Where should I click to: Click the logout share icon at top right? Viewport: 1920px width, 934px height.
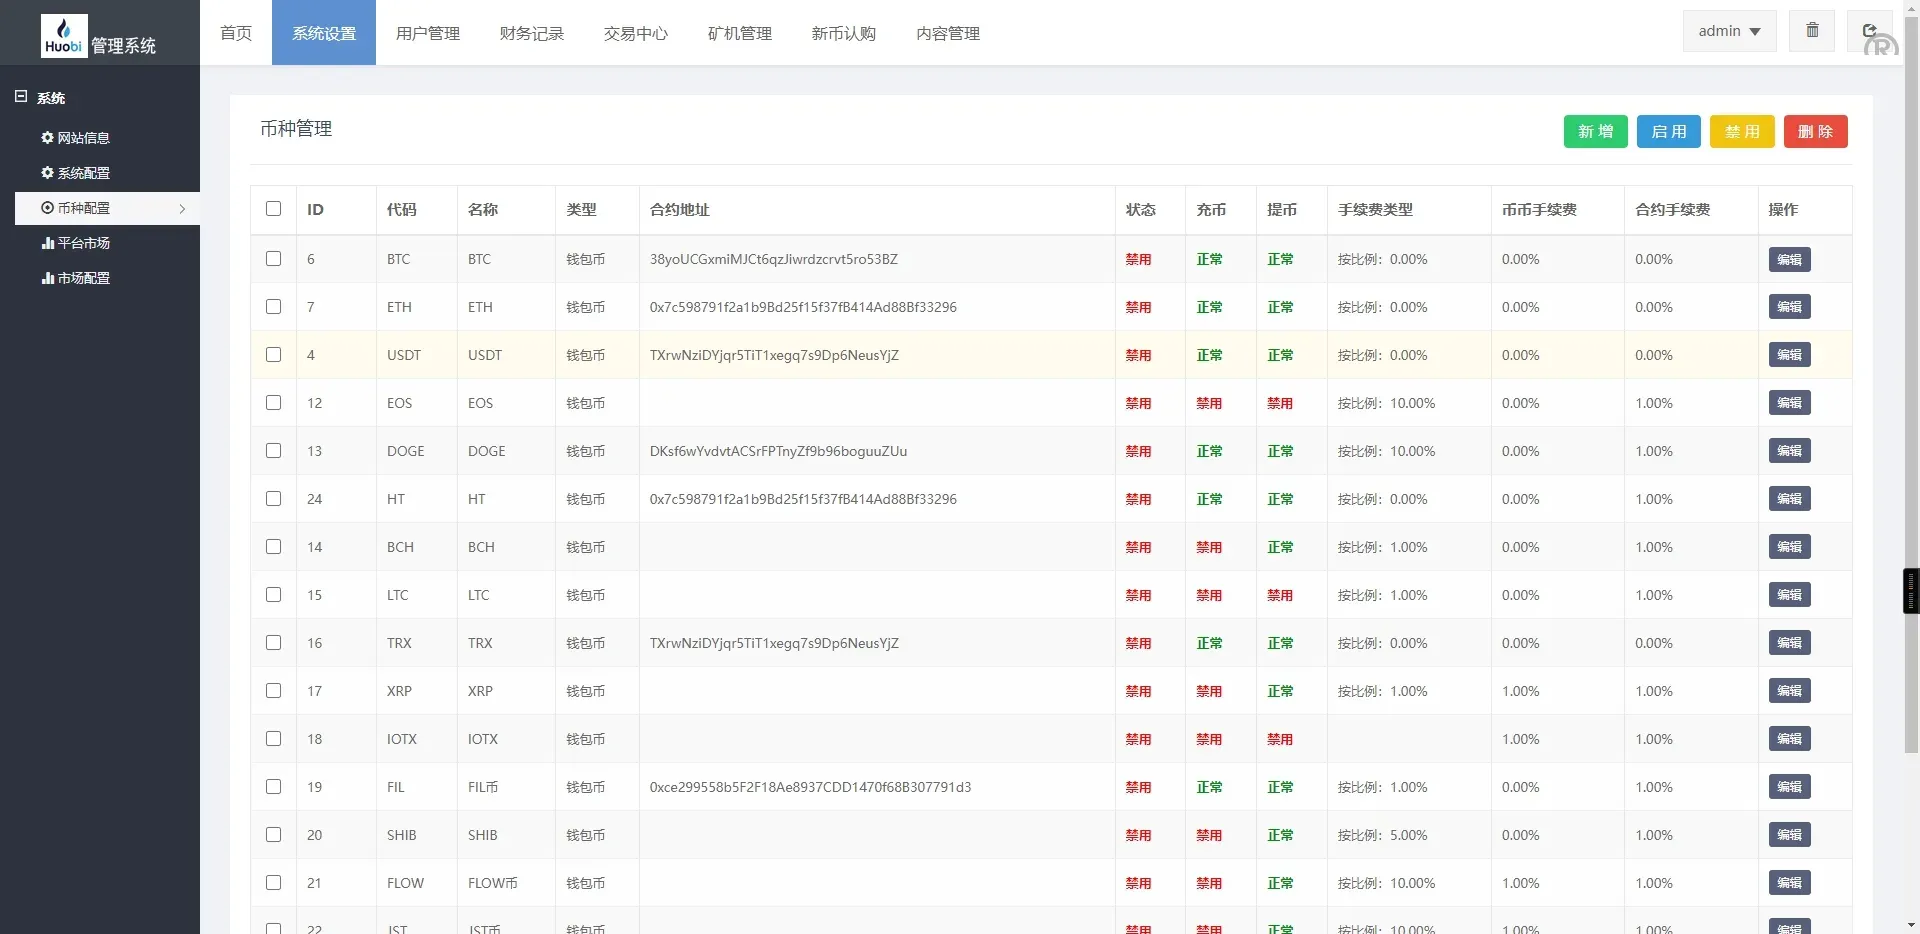(x=1869, y=29)
